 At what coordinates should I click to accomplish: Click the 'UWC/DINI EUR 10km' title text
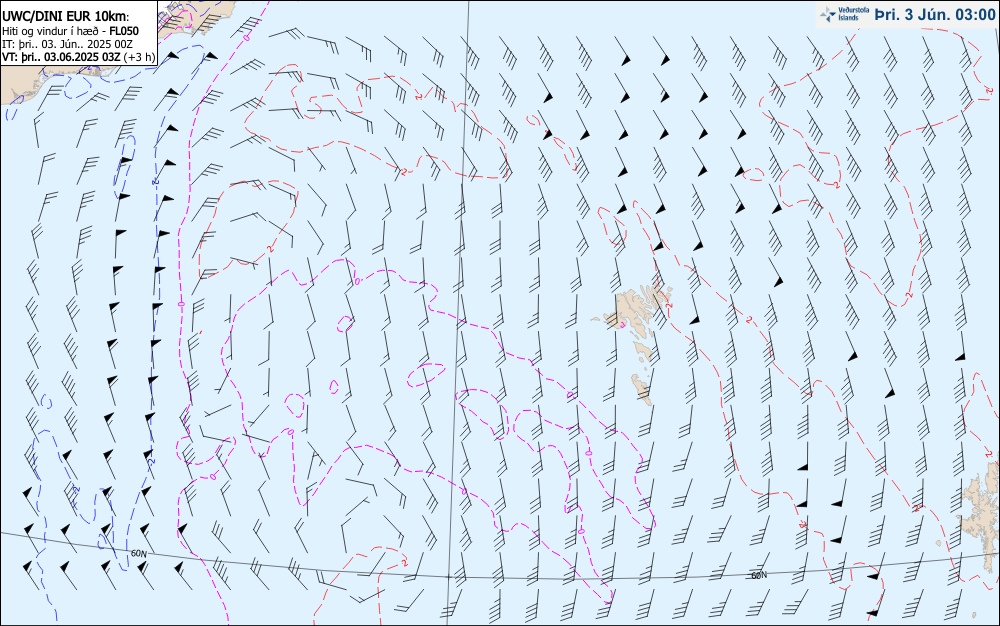coord(64,17)
